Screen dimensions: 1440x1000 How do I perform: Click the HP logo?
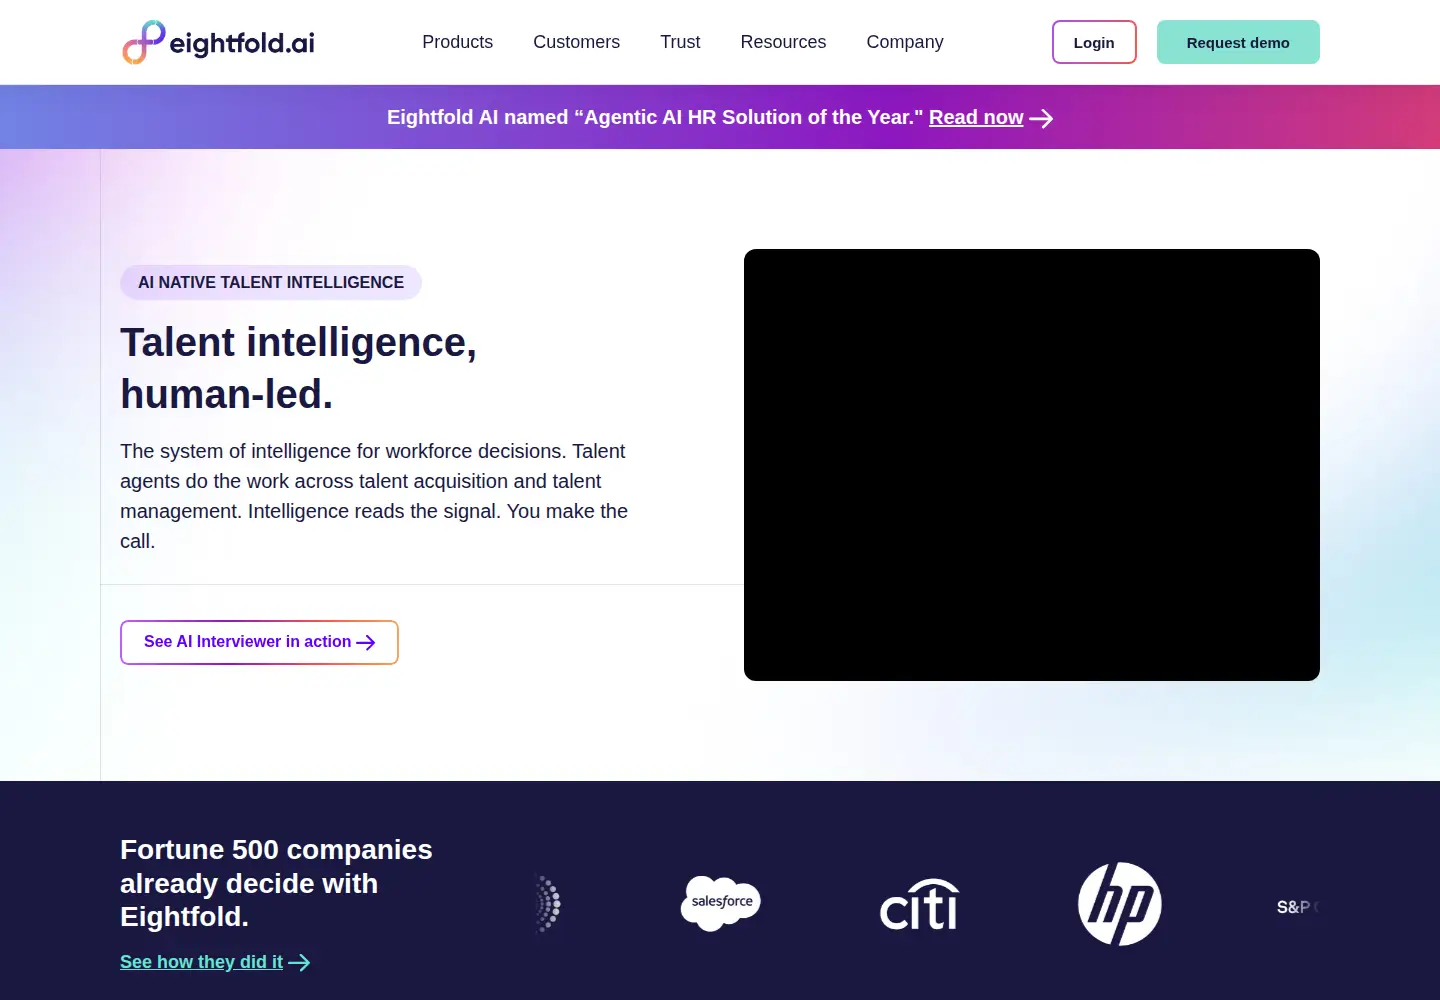tap(1120, 904)
